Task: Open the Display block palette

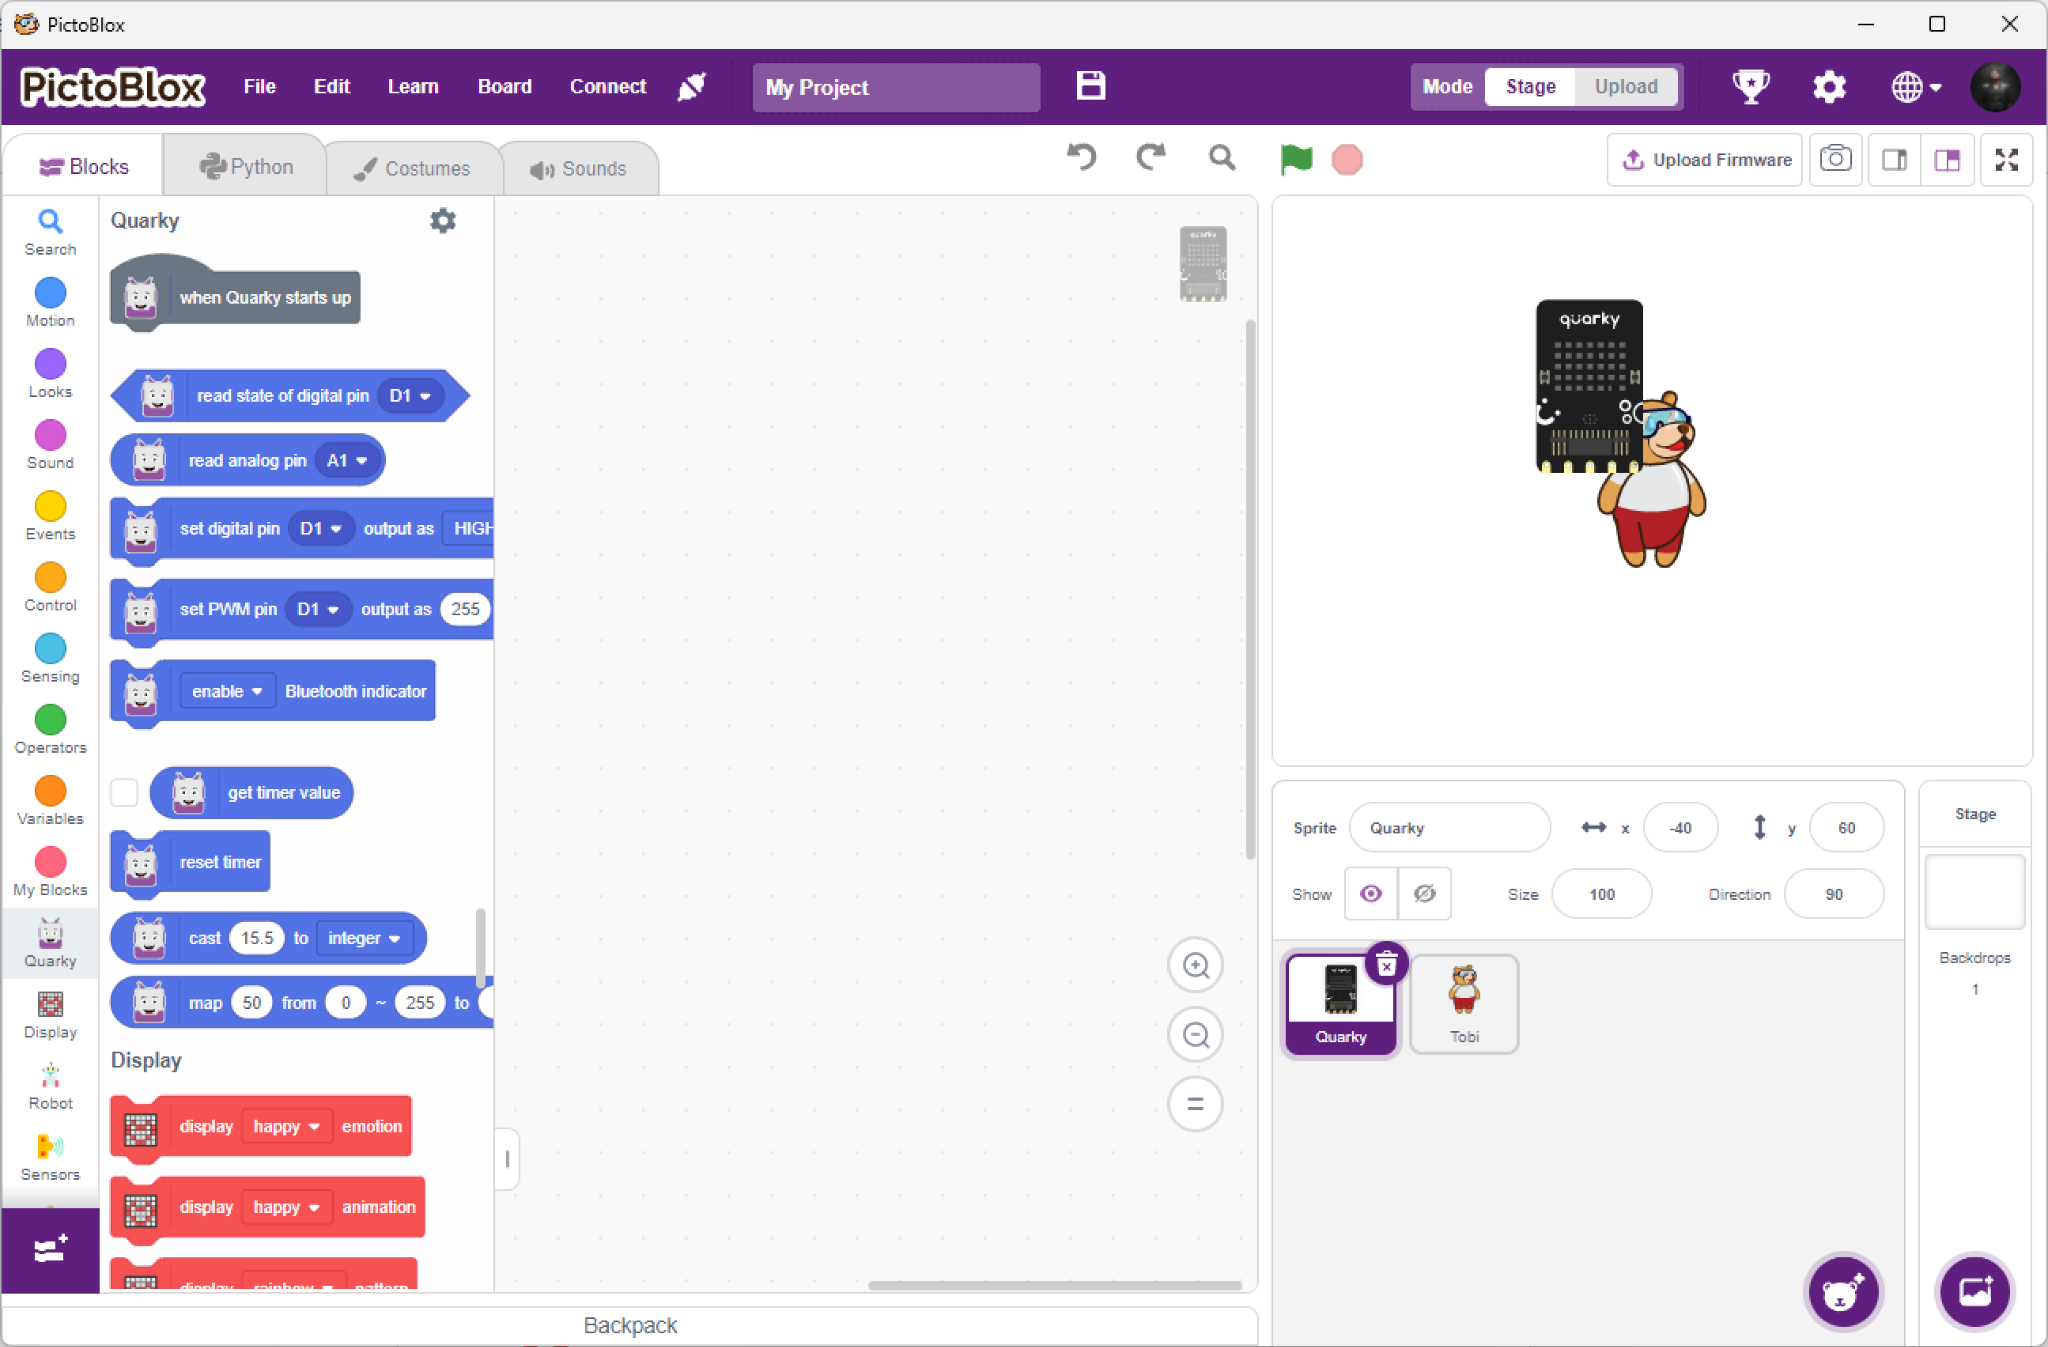Action: click(x=50, y=1014)
